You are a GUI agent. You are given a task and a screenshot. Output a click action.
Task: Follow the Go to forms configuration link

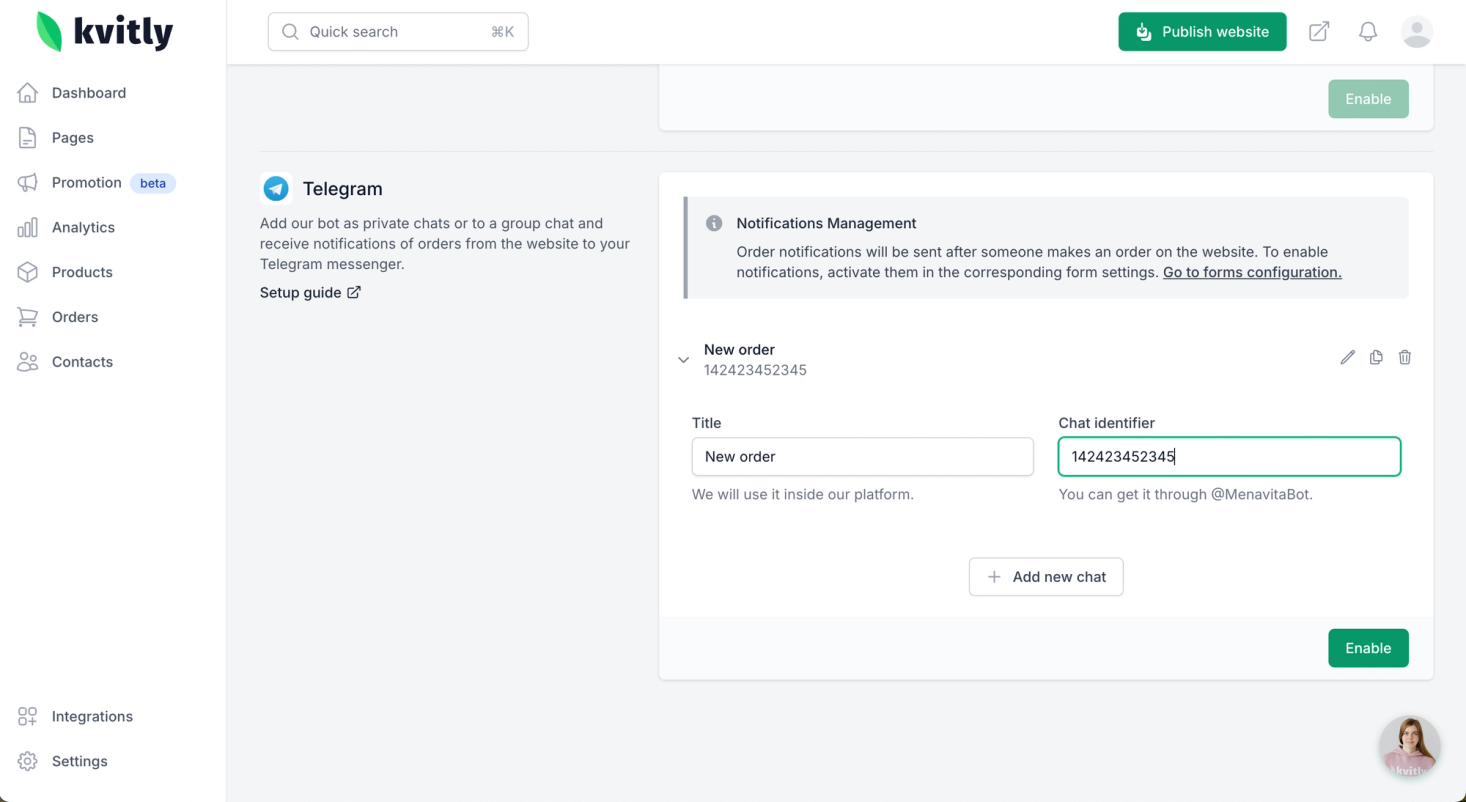1252,273
